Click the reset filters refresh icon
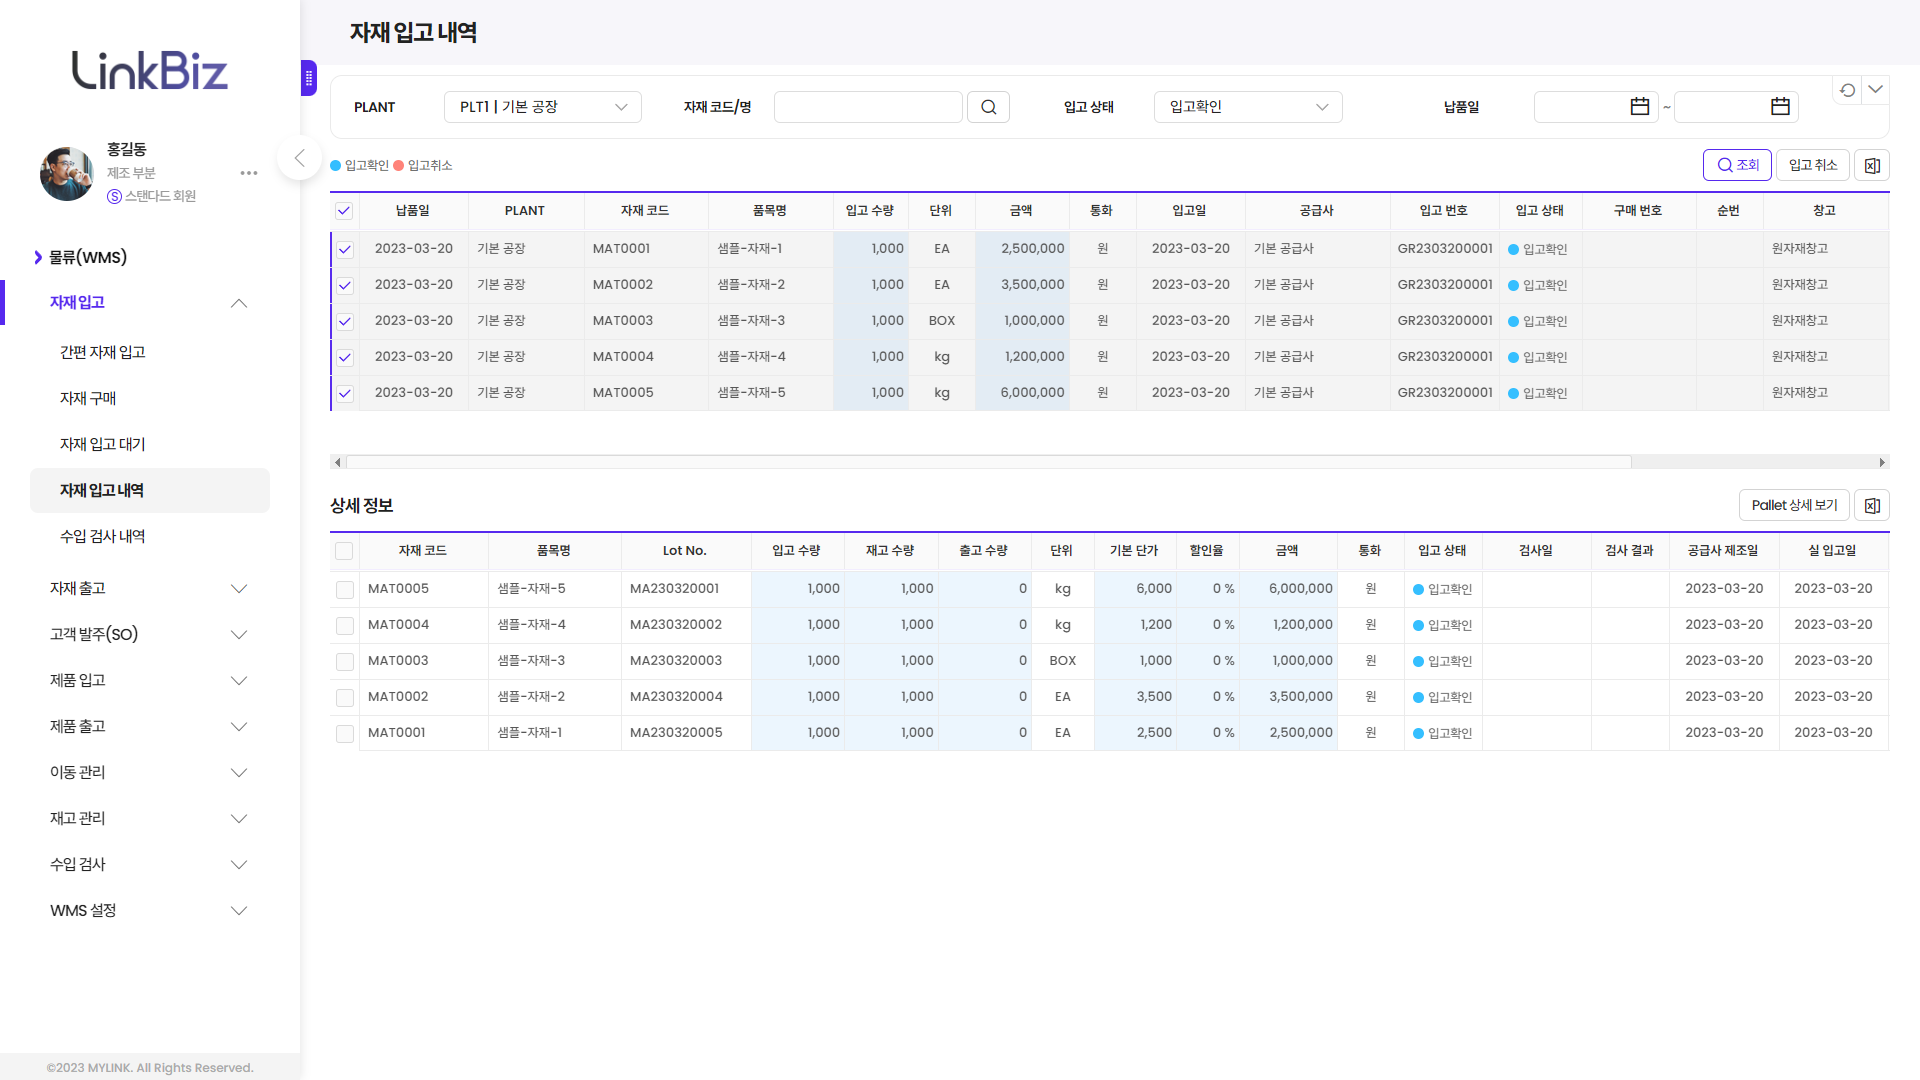Screen dimensions: 1920x1080 coord(1847,90)
